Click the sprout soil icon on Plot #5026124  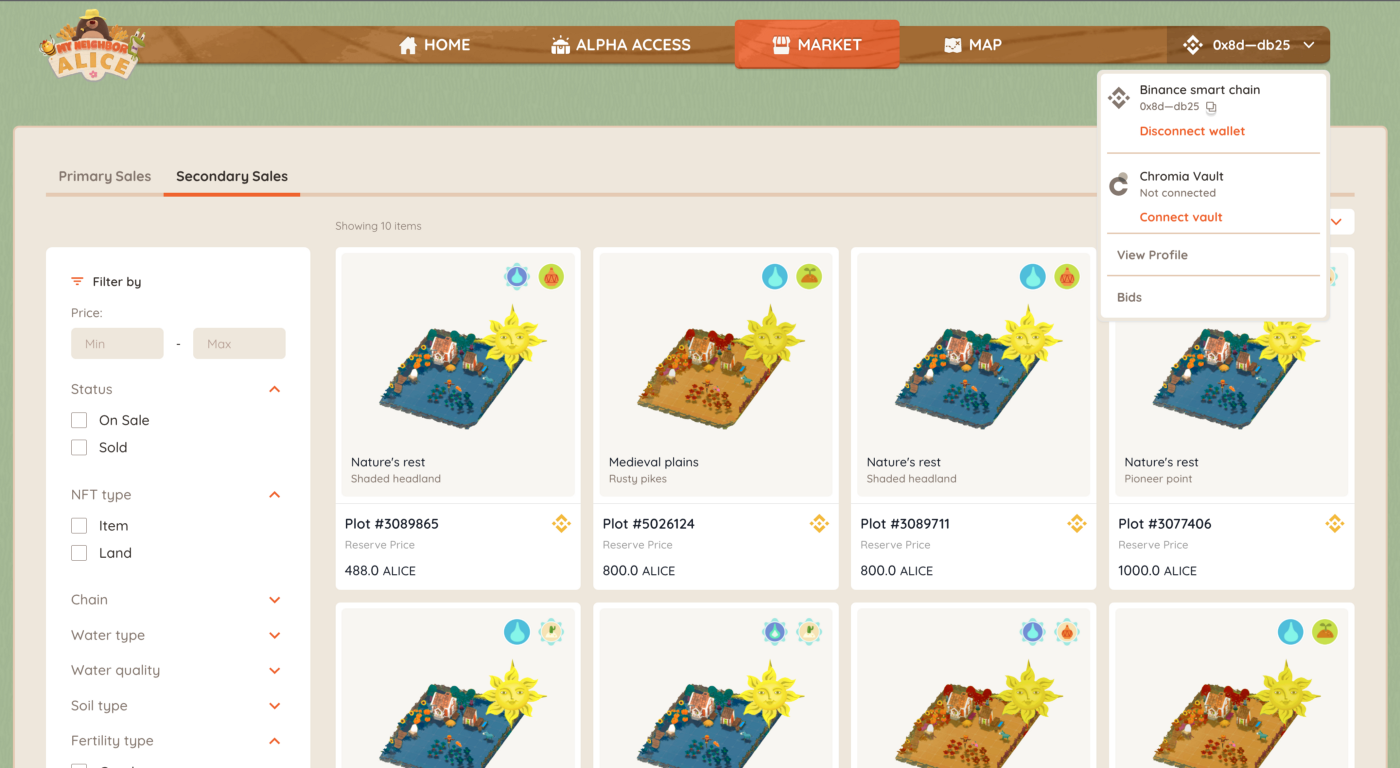click(809, 277)
